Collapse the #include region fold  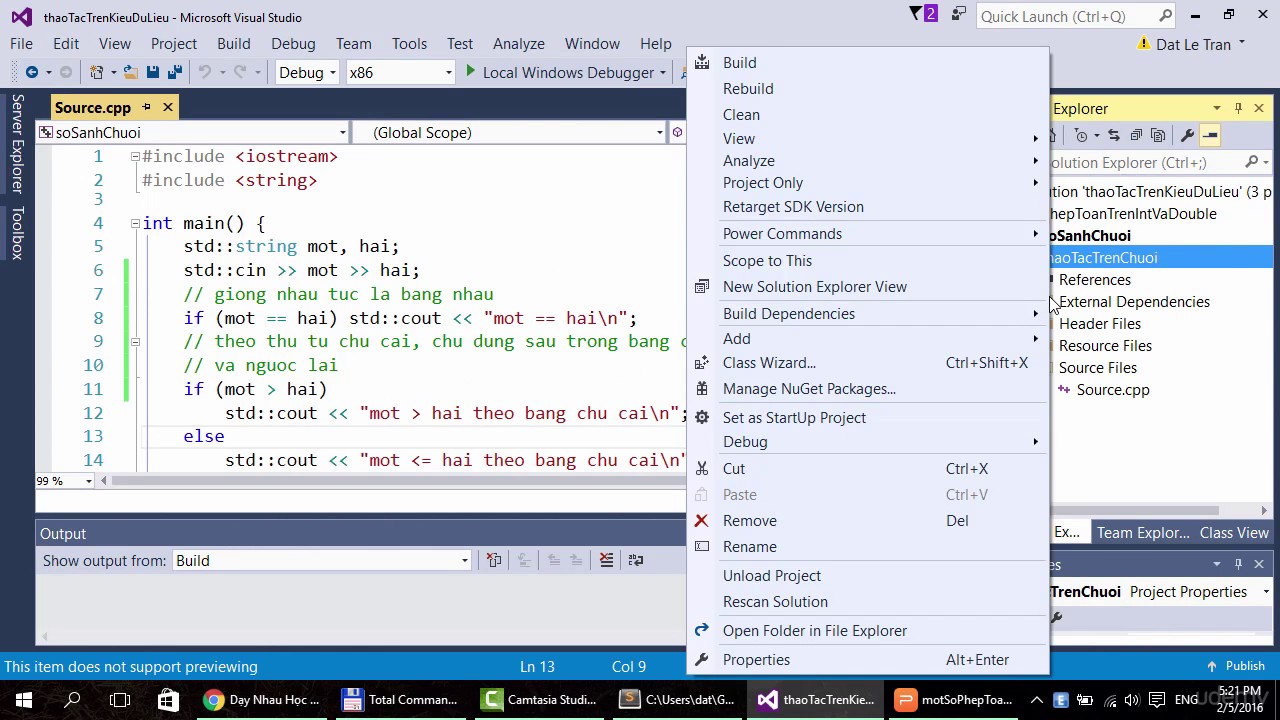tap(135, 156)
